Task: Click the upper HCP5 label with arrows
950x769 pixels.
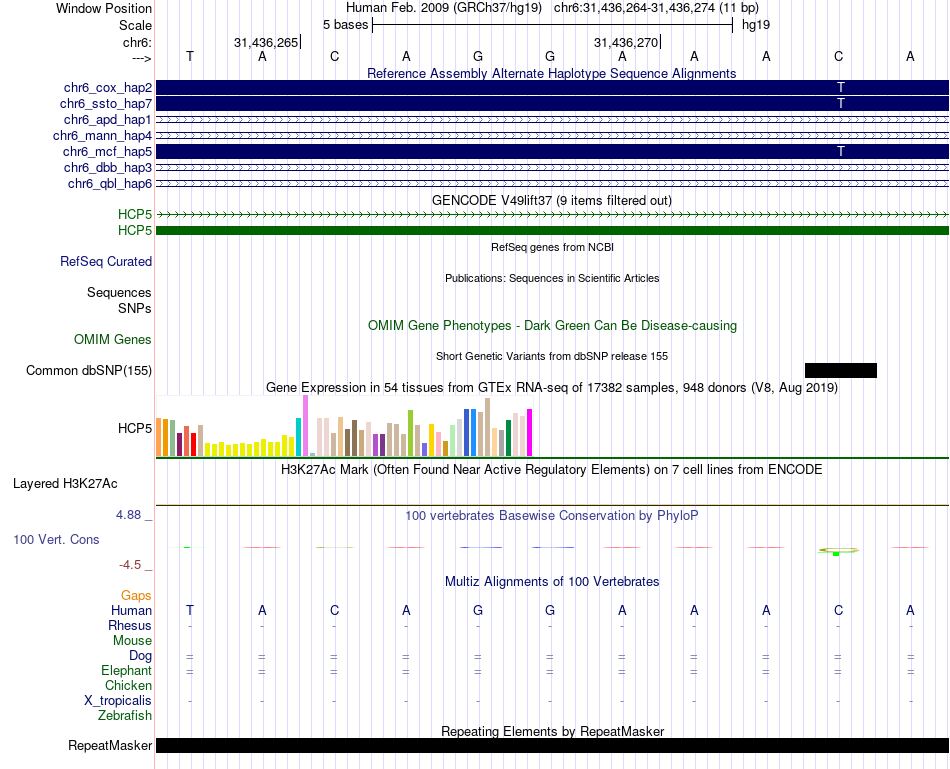Action: click(x=135, y=215)
